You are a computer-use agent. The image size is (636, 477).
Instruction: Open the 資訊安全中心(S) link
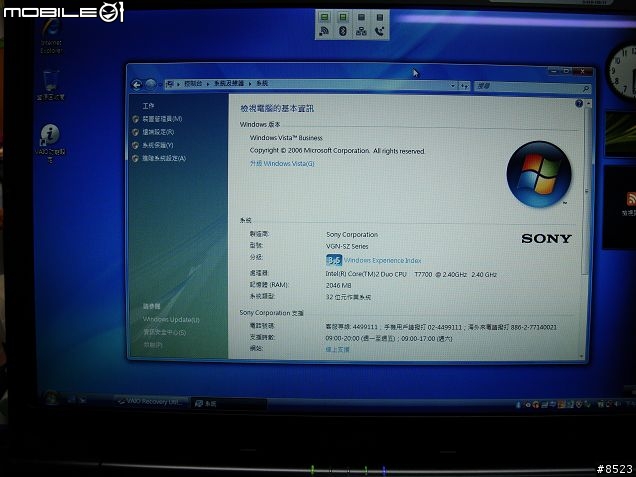pyautogui.click(x=164, y=332)
